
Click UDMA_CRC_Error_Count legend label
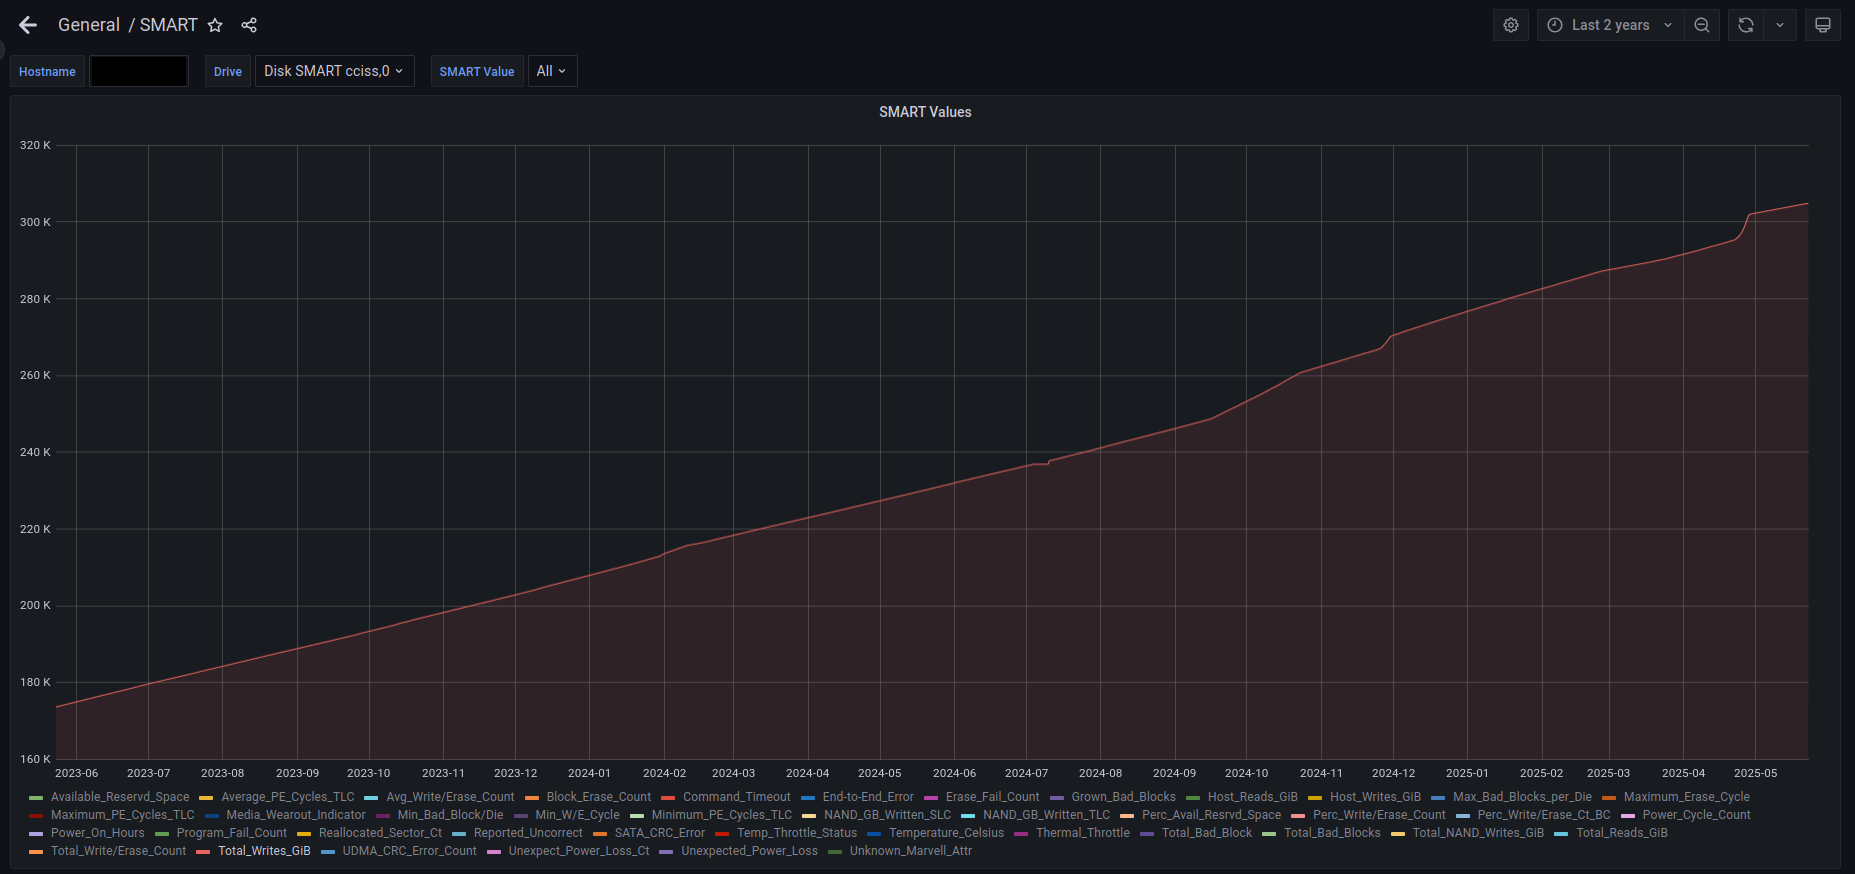tap(410, 851)
